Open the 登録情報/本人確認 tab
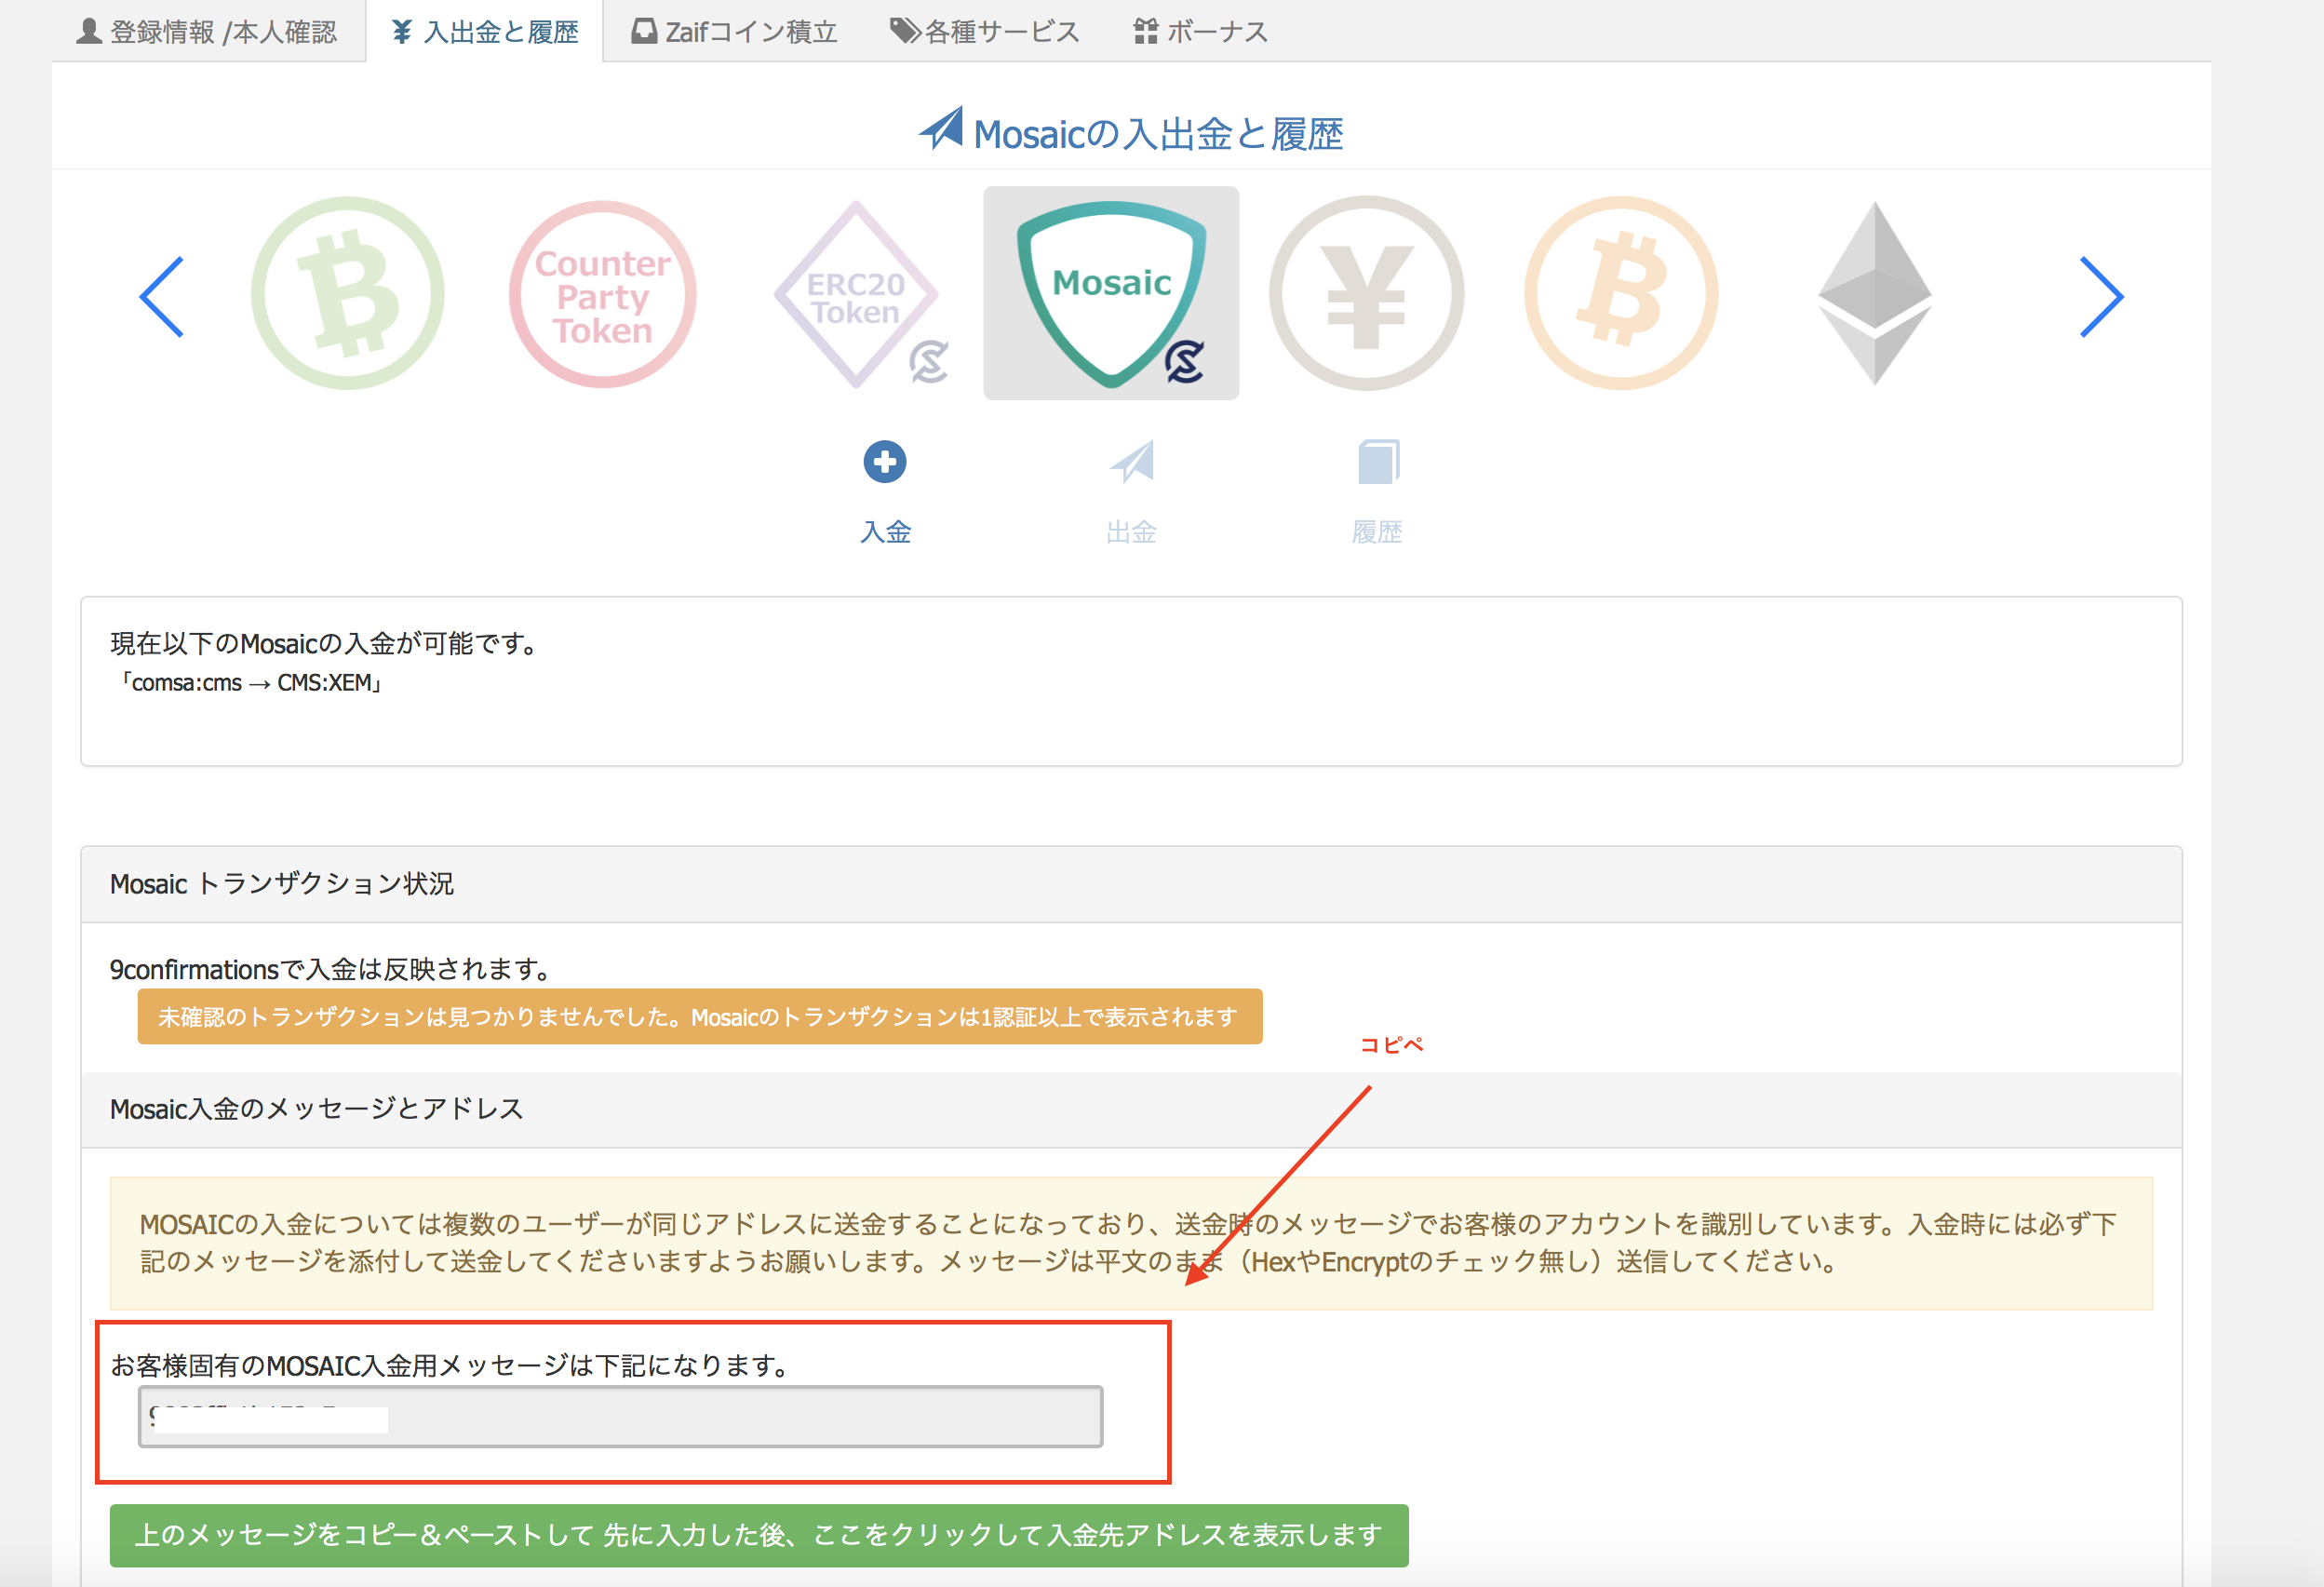Screen dimensions: 2324x1587 (x=210, y=30)
